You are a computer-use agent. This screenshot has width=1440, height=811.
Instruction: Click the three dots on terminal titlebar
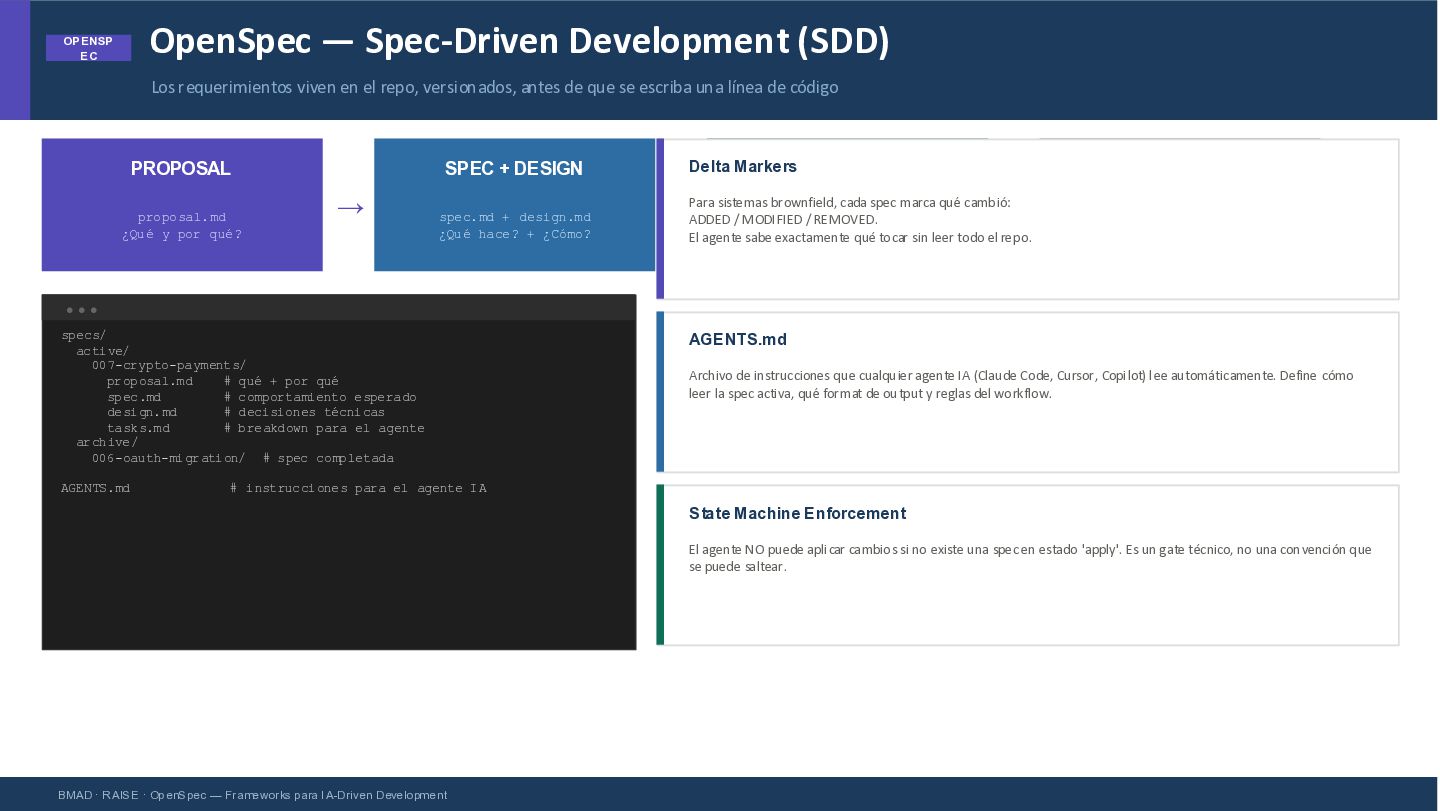pos(81,310)
